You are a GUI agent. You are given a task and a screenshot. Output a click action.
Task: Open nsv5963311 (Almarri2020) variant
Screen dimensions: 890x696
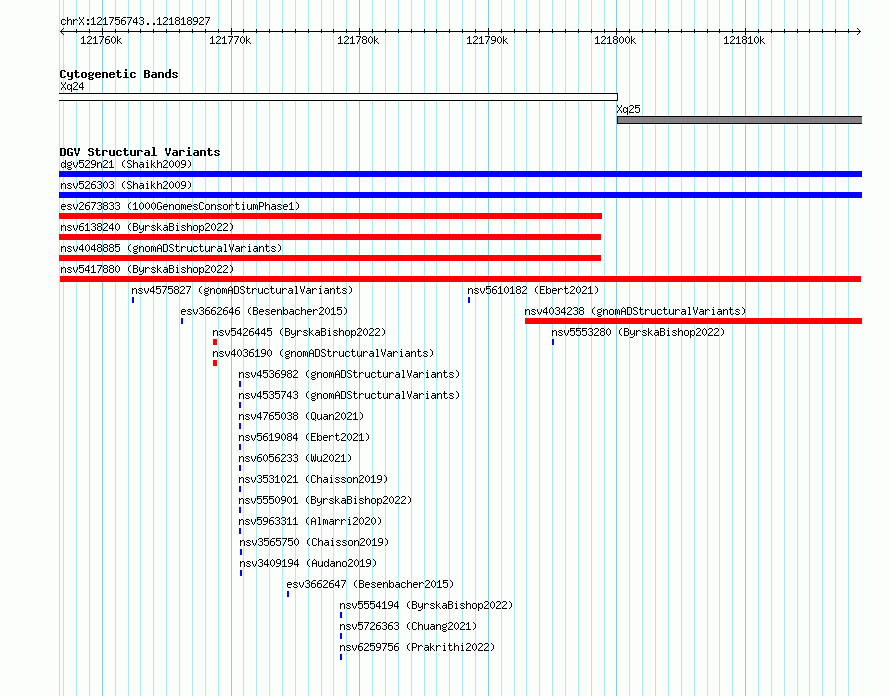pyautogui.click(x=310, y=521)
